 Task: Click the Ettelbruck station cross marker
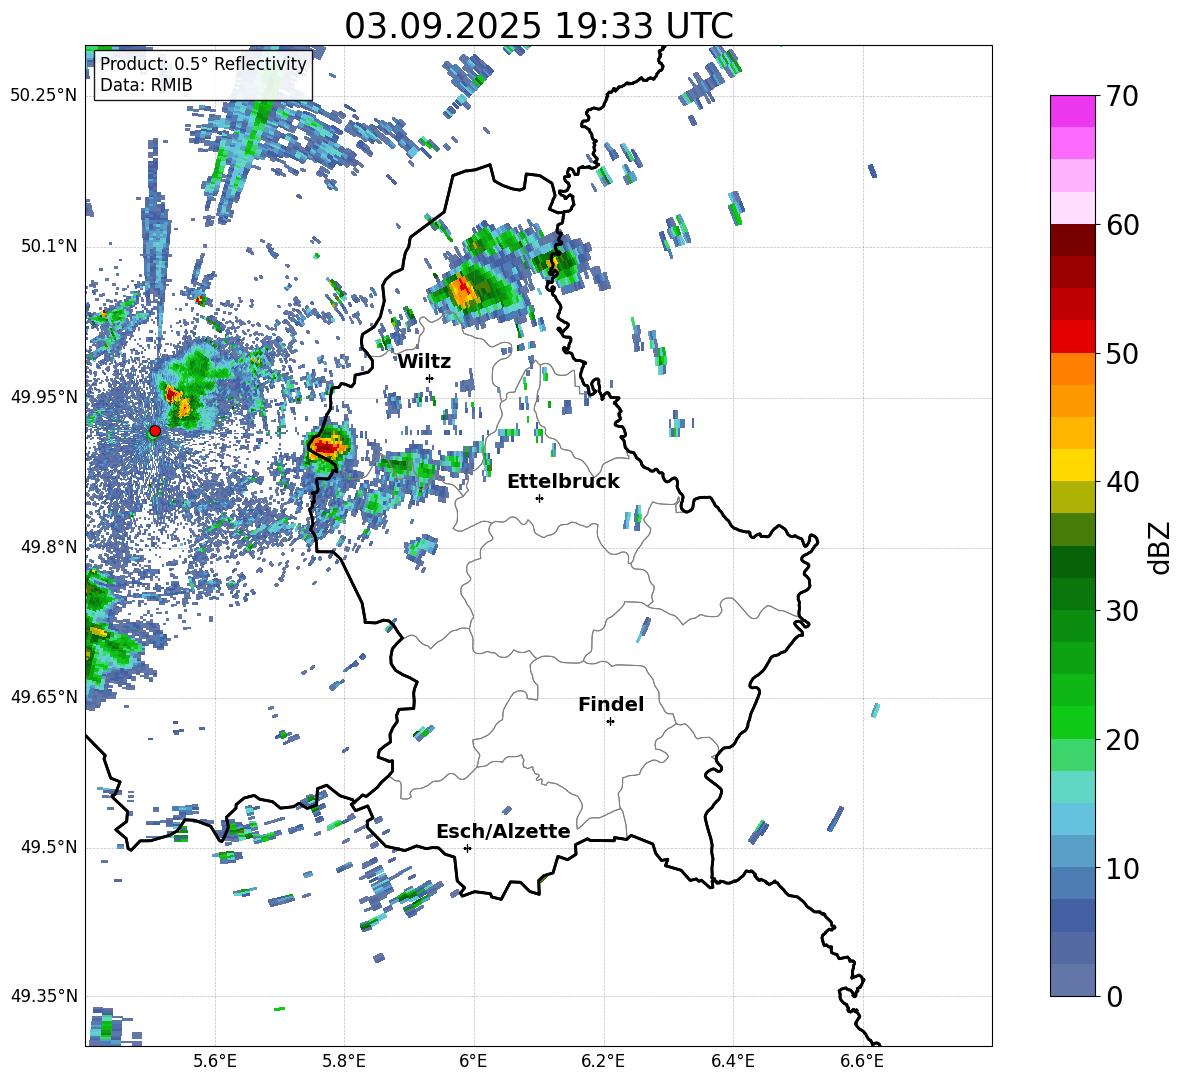(539, 498)
